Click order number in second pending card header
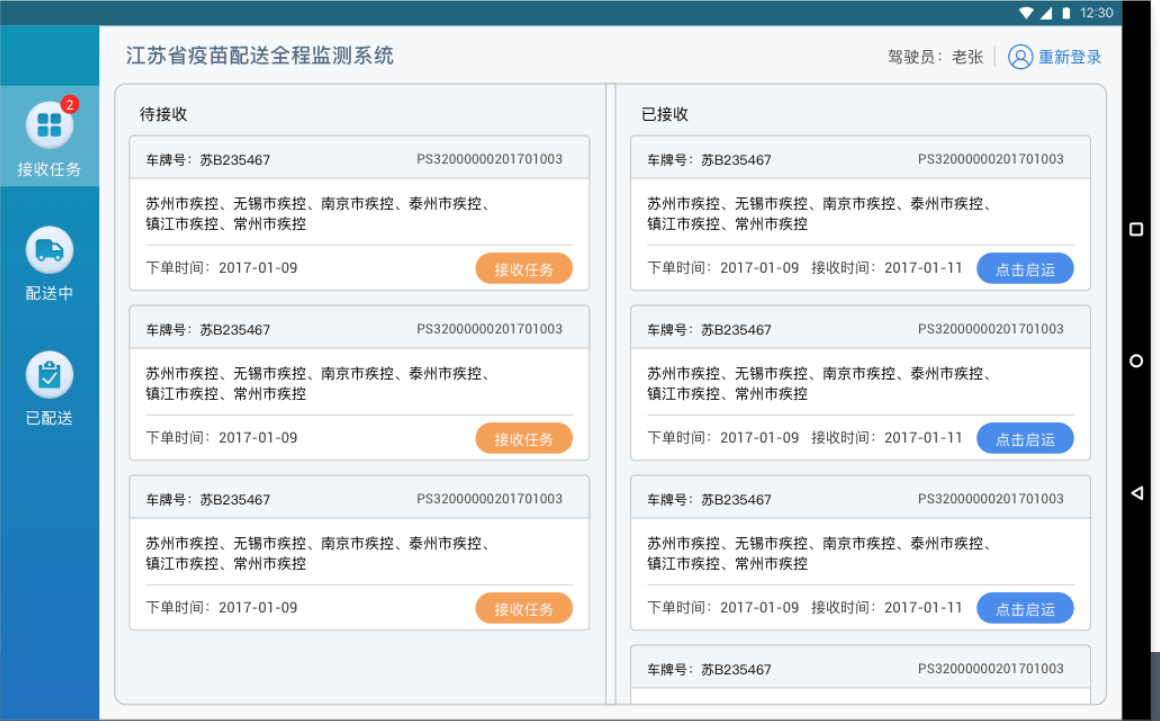Viewport: 1160px width, 721px height. 490,329
